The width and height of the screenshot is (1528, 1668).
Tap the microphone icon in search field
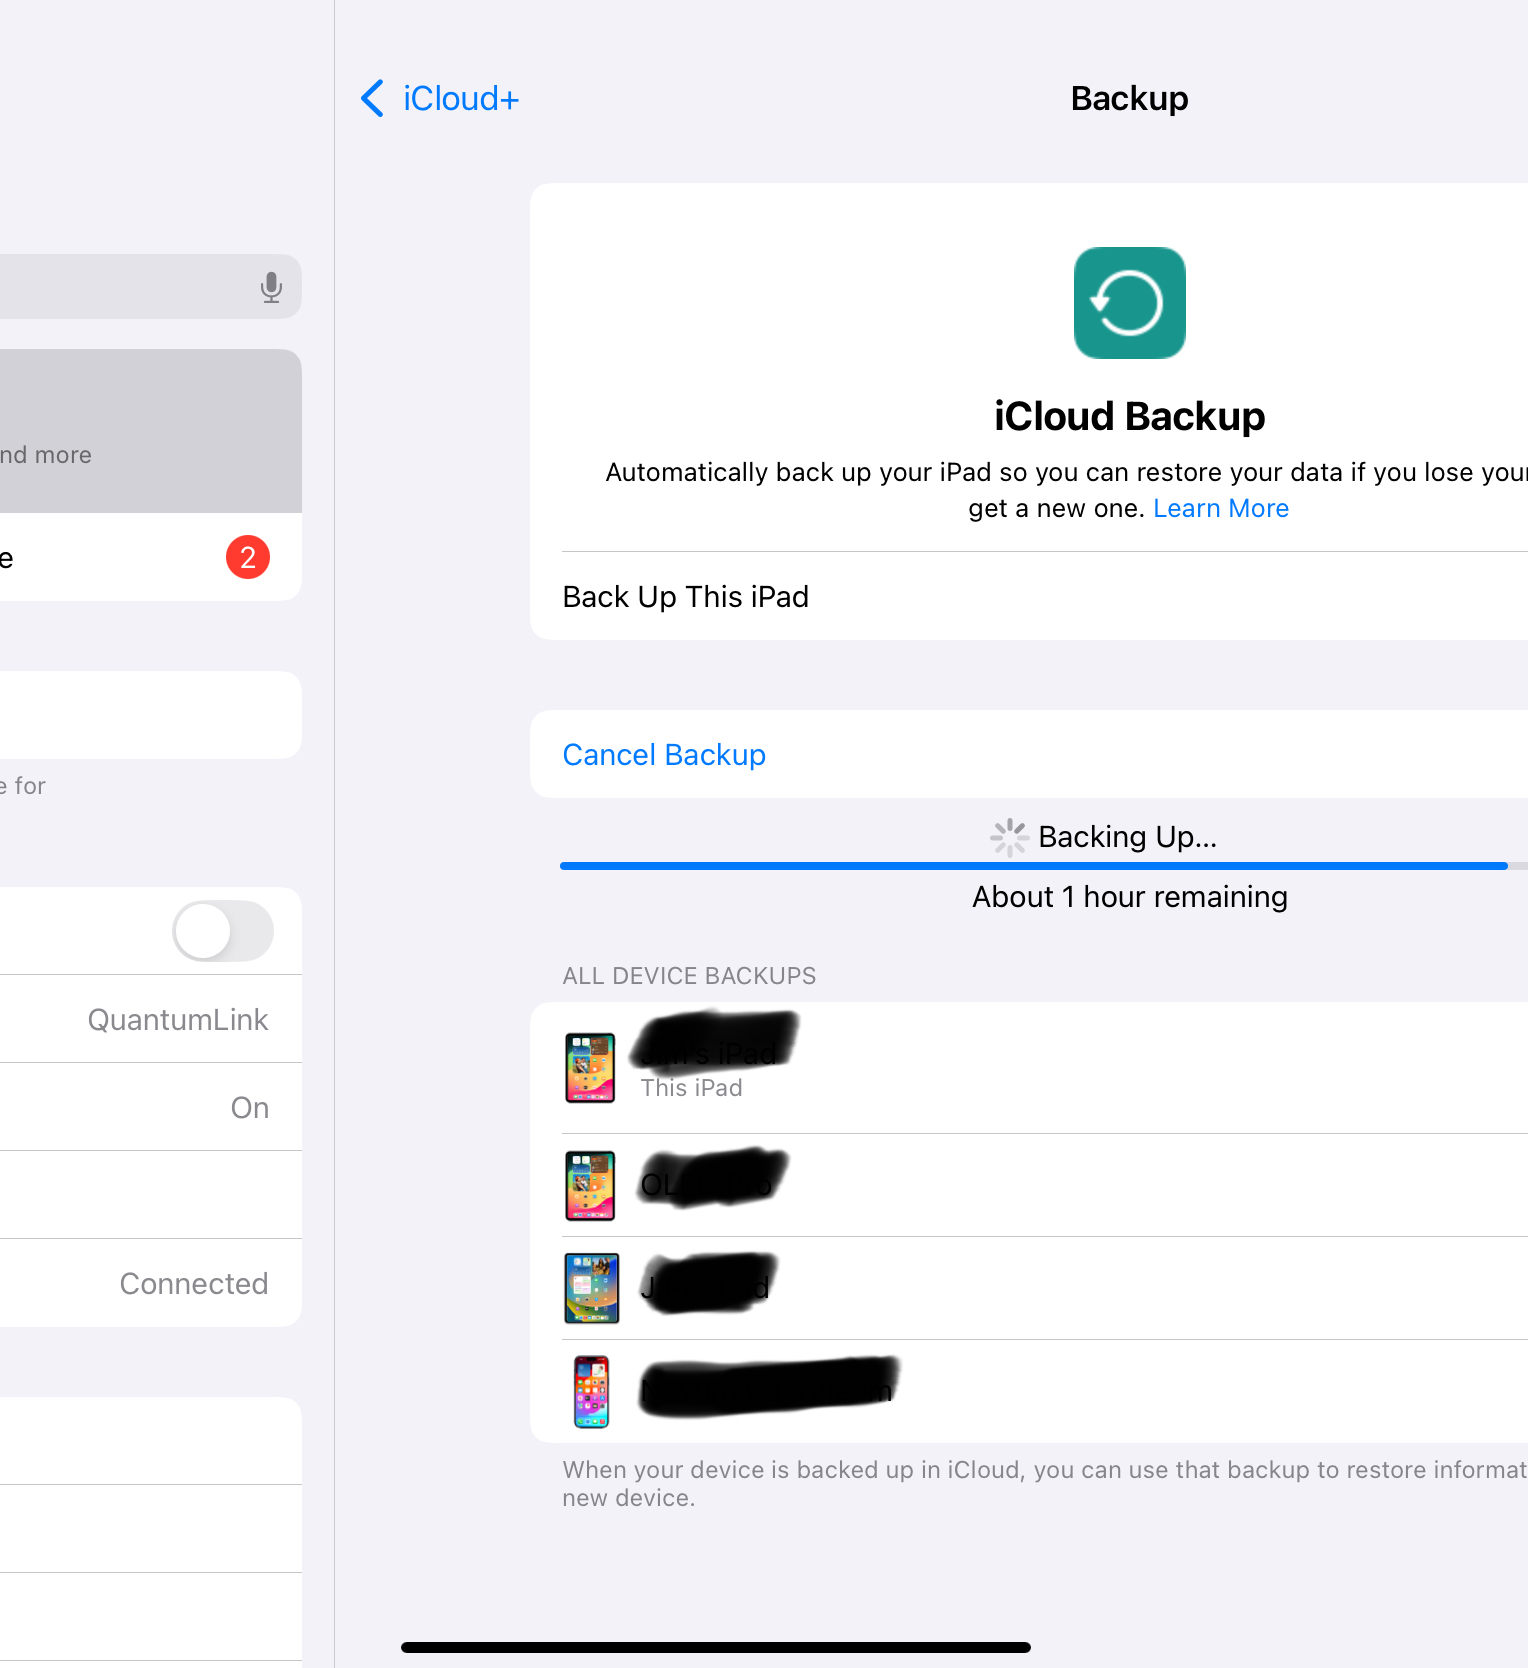pos(271,287)
